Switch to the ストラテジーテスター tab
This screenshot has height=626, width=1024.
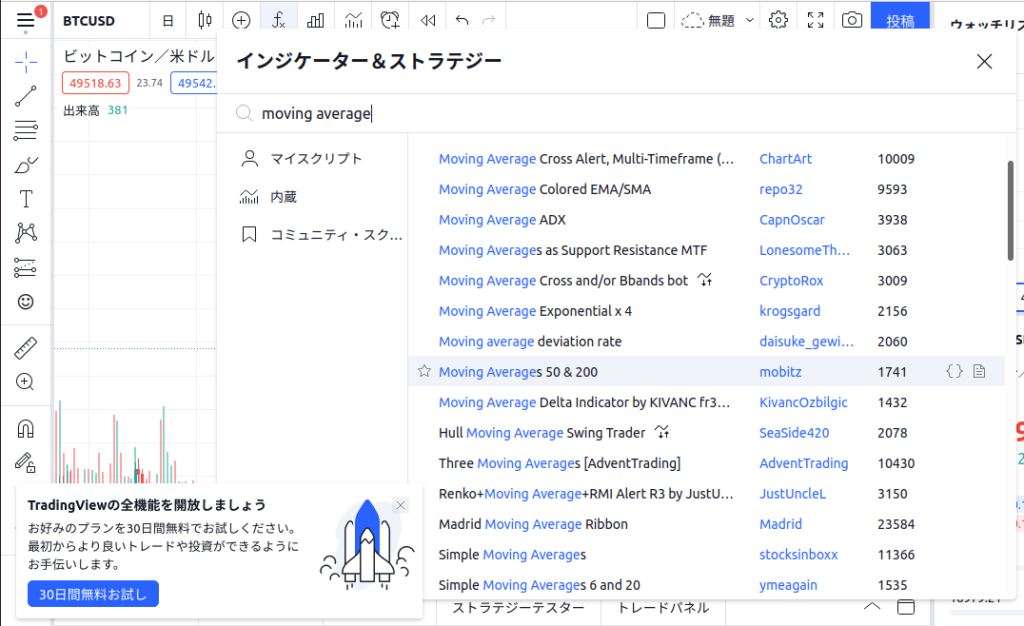pos(519,606)
